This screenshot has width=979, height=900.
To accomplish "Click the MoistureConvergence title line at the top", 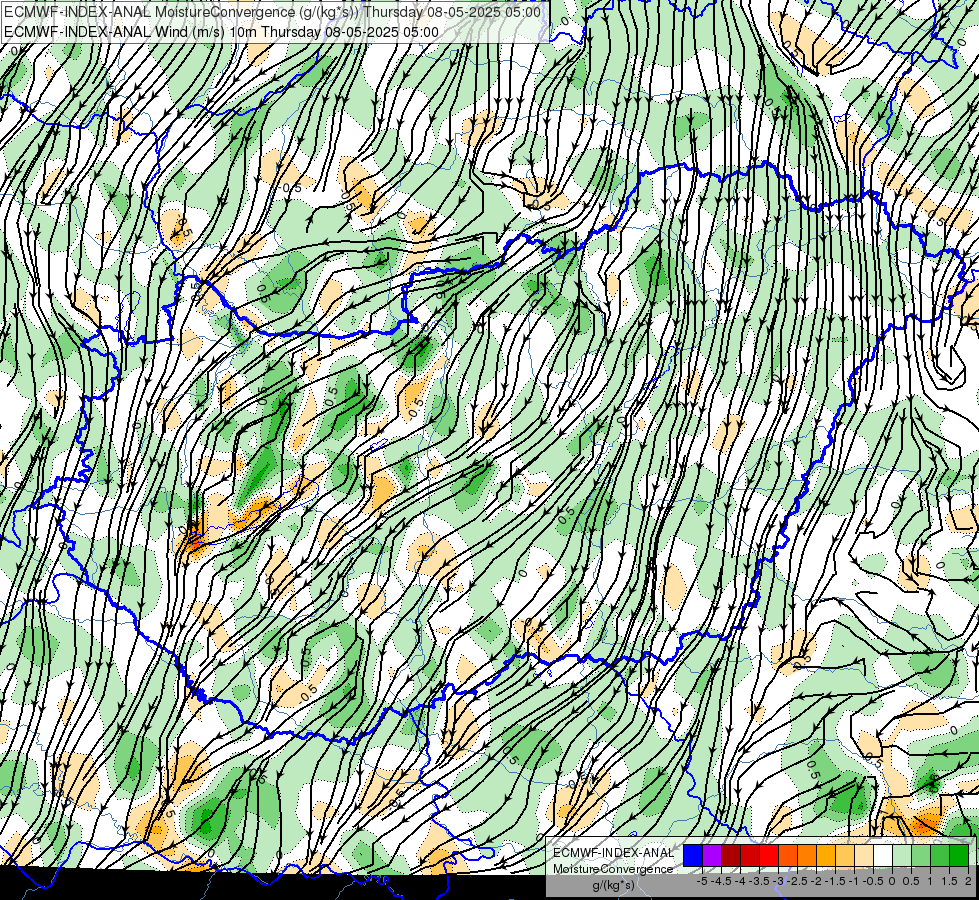I will (x=272, y=12).
